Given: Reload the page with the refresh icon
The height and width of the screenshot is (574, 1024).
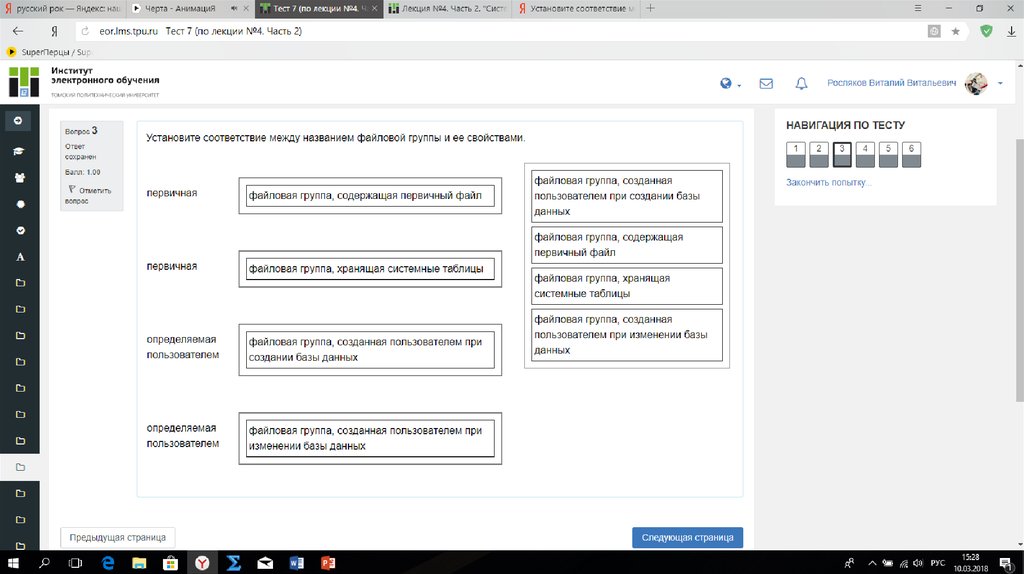Looking at the screenshot, I should tap(85, 31).
